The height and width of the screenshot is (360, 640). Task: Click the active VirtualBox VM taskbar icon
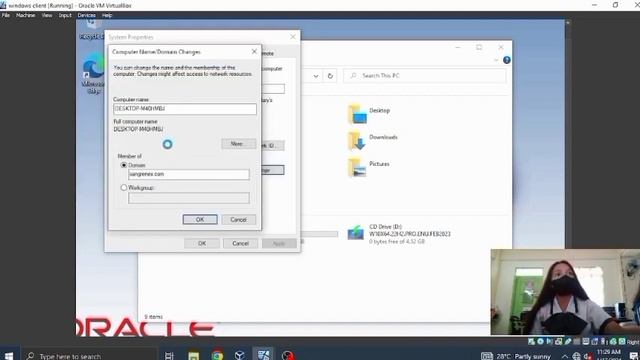(264, 355)
